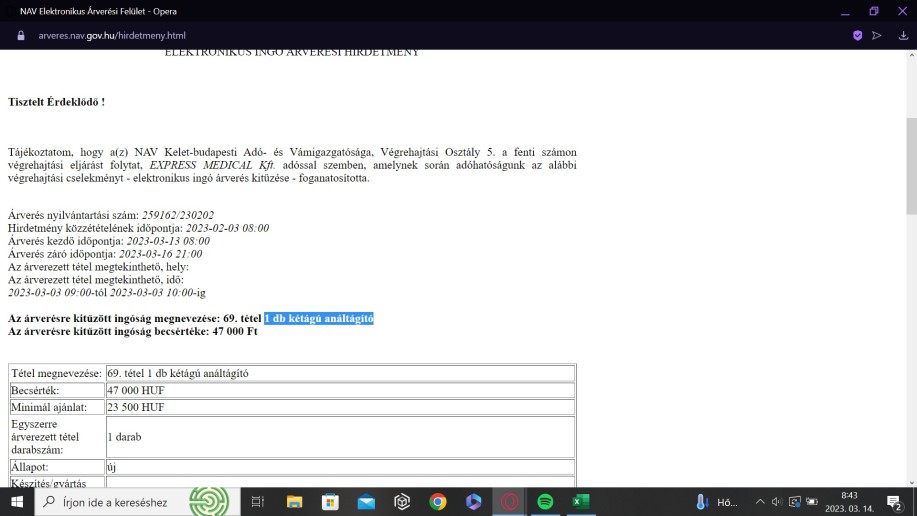Click the Opera Flow send icon

877,35
